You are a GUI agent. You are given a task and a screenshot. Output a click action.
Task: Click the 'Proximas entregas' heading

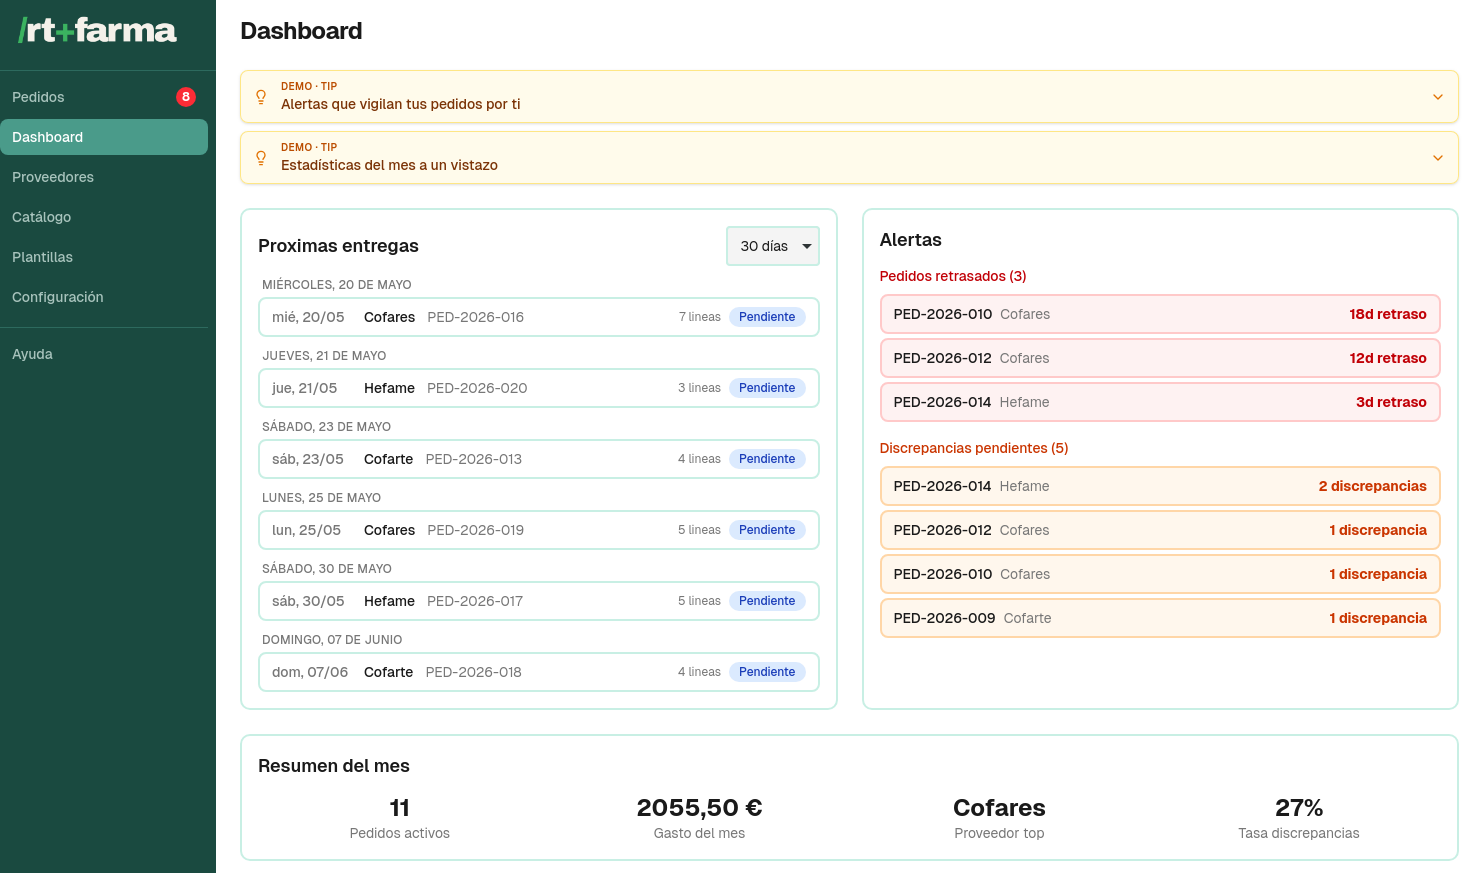click(x=338, y=246)
